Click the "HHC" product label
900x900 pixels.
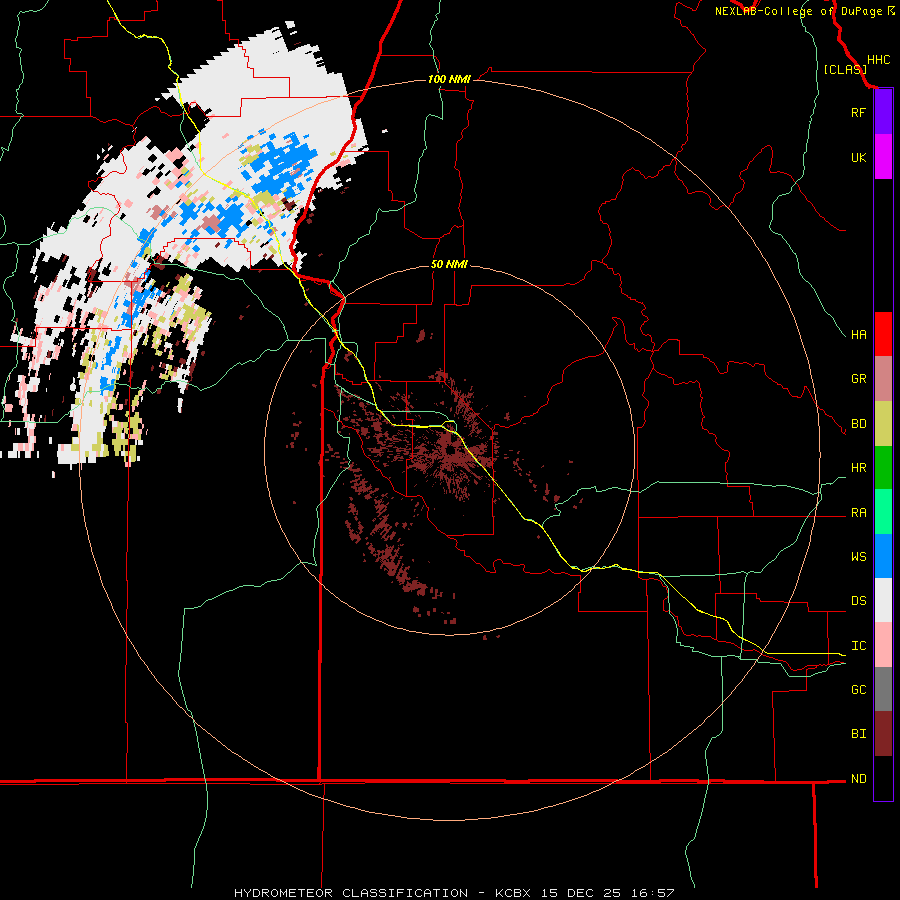pos(879,60)
